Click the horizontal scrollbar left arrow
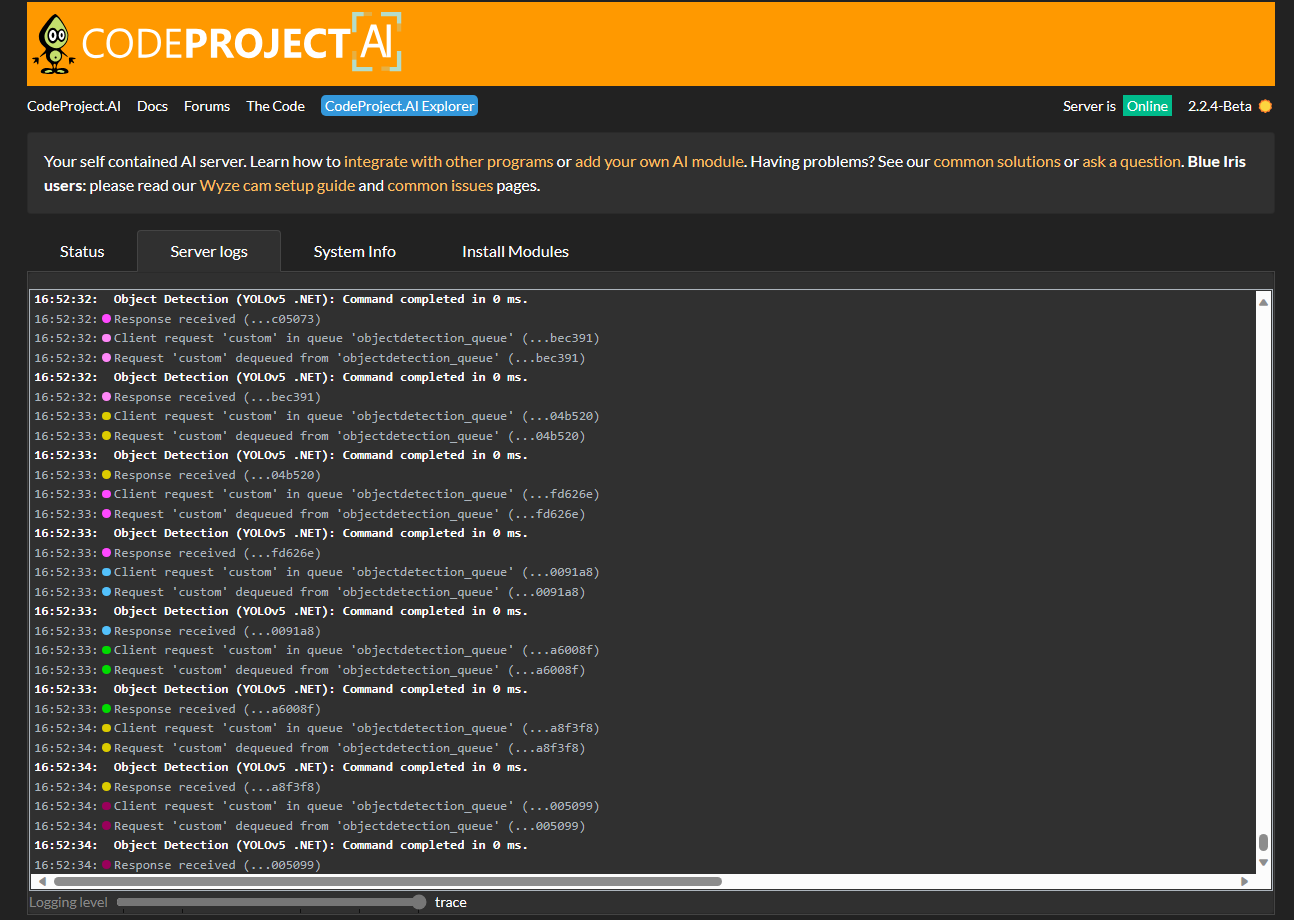The width and height of the screenshot is (1294, 920). (42, 881)
